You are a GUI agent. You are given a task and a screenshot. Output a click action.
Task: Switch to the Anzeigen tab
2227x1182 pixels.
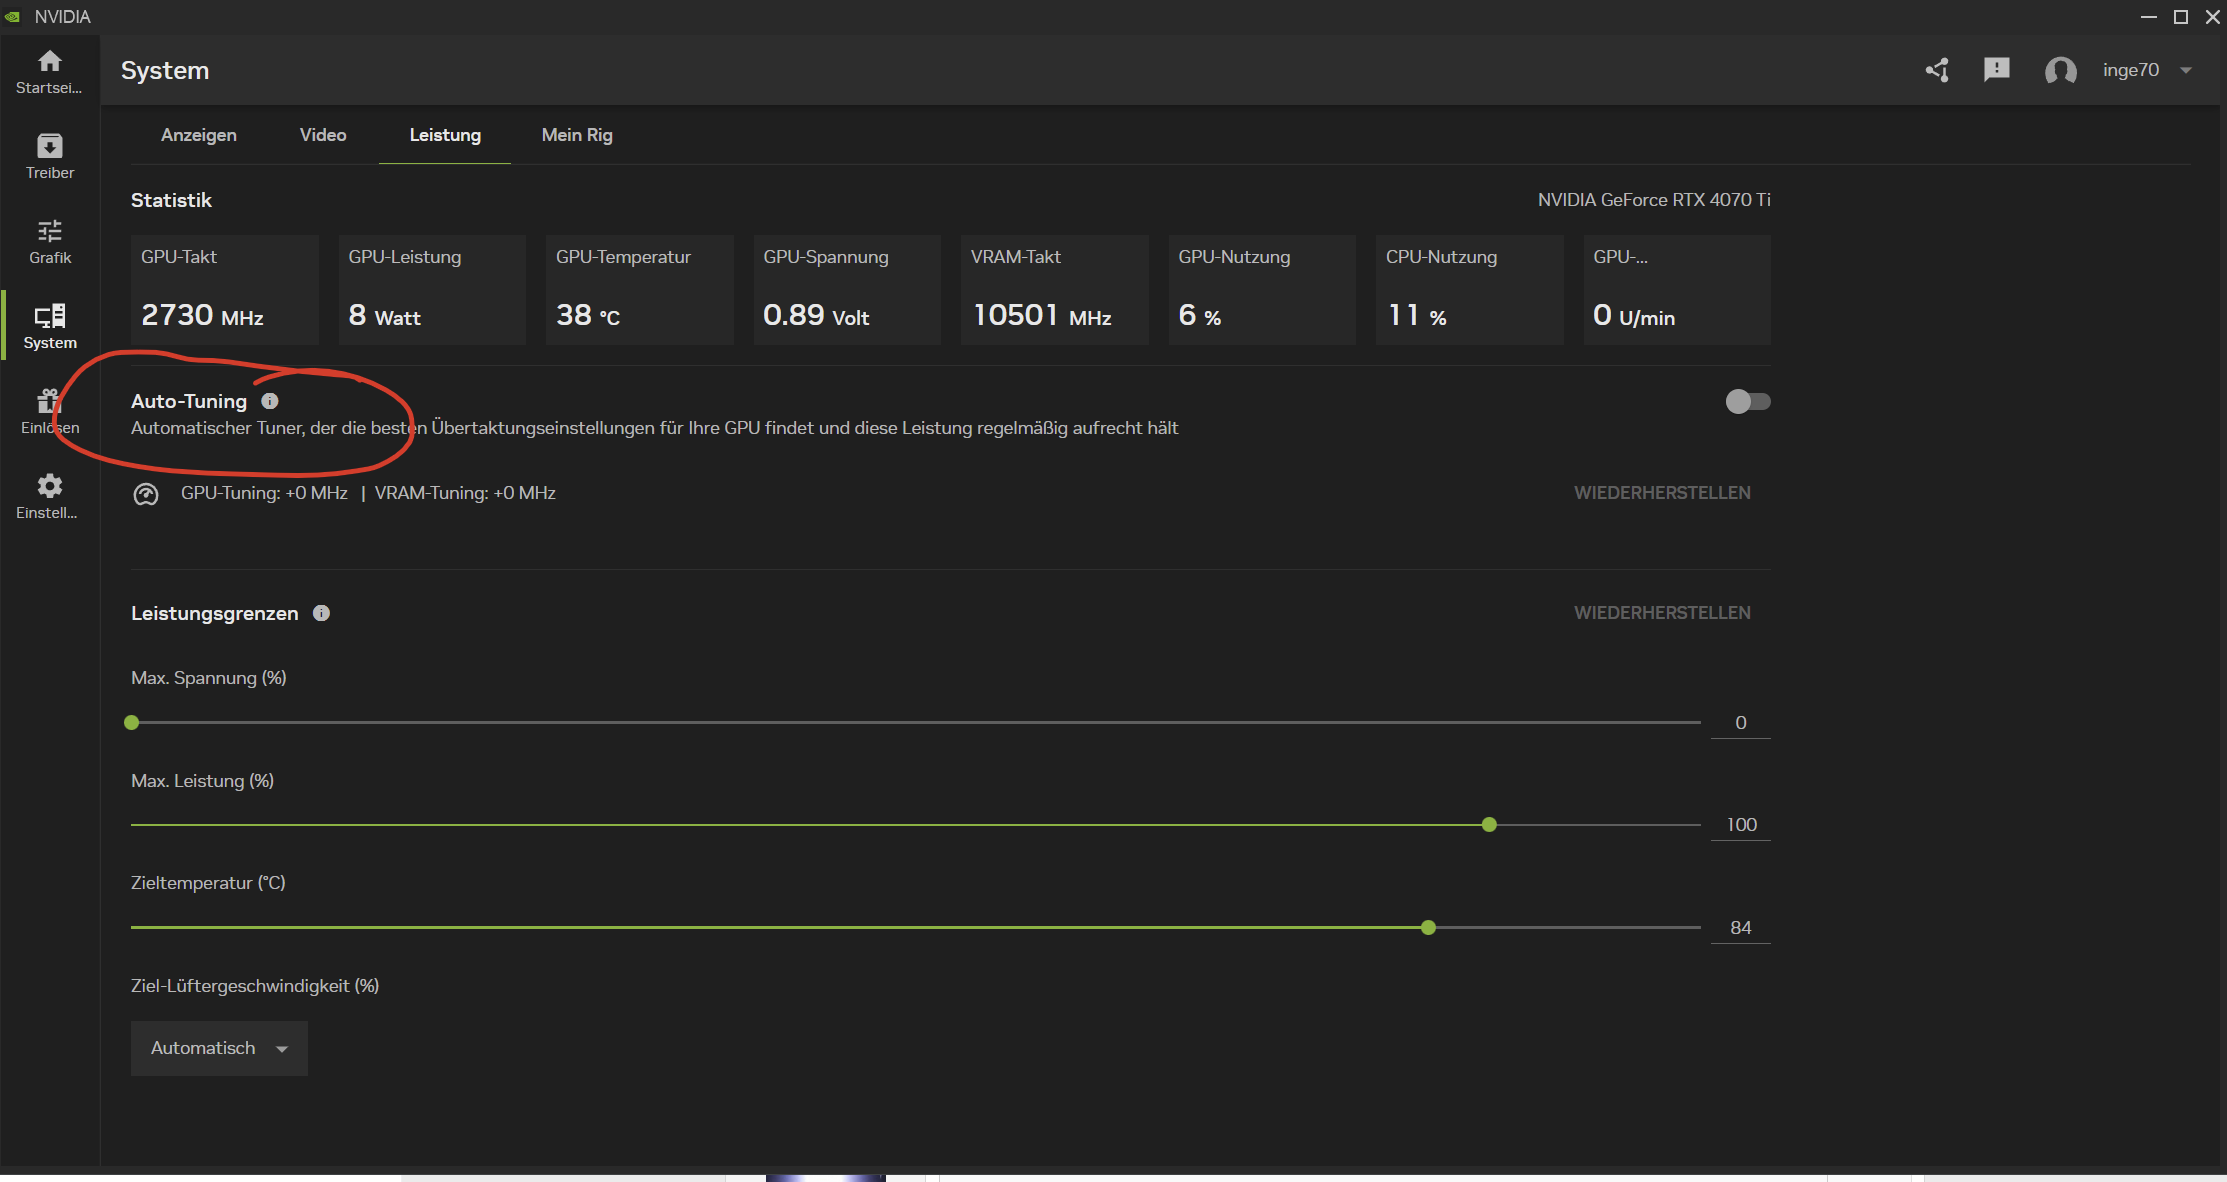(x=199, y=135)
